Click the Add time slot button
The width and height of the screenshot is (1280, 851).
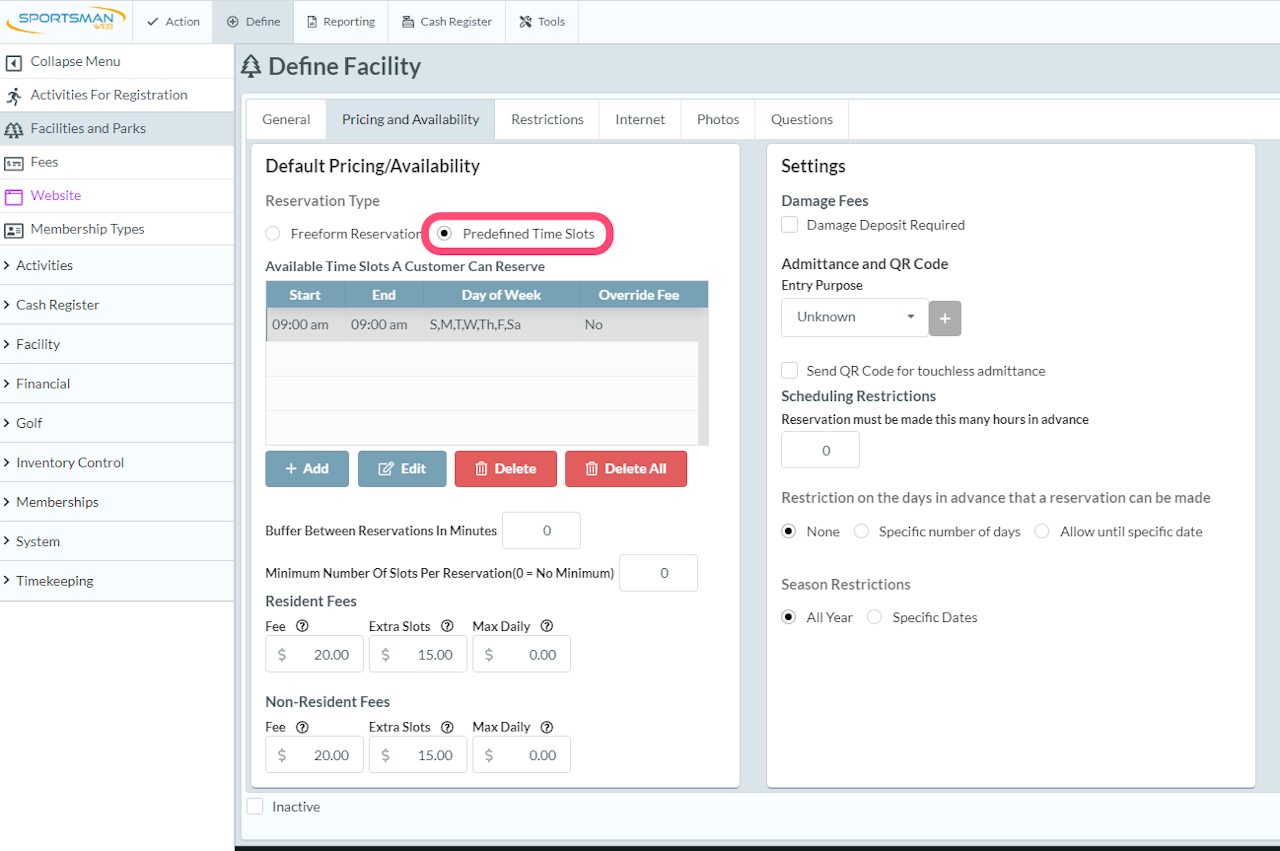point(307,469)
